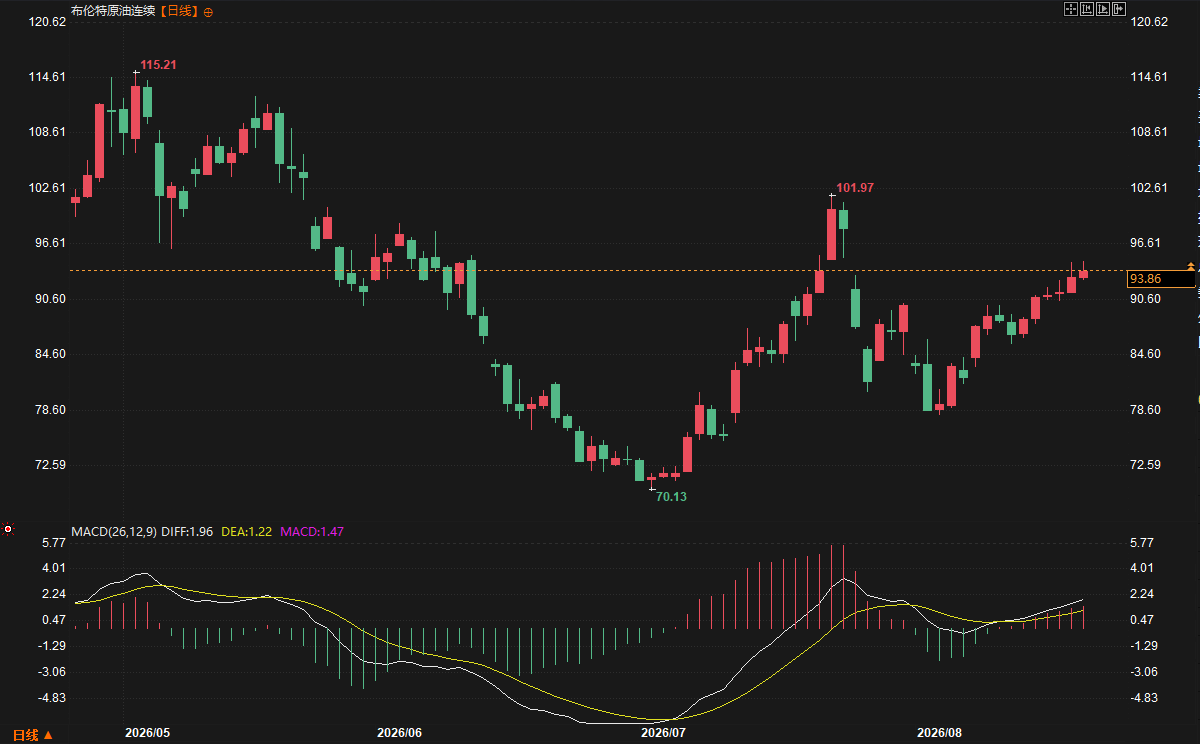Click the right axis value 84.60
The image size is (1200, 744).
[1145, 354]
